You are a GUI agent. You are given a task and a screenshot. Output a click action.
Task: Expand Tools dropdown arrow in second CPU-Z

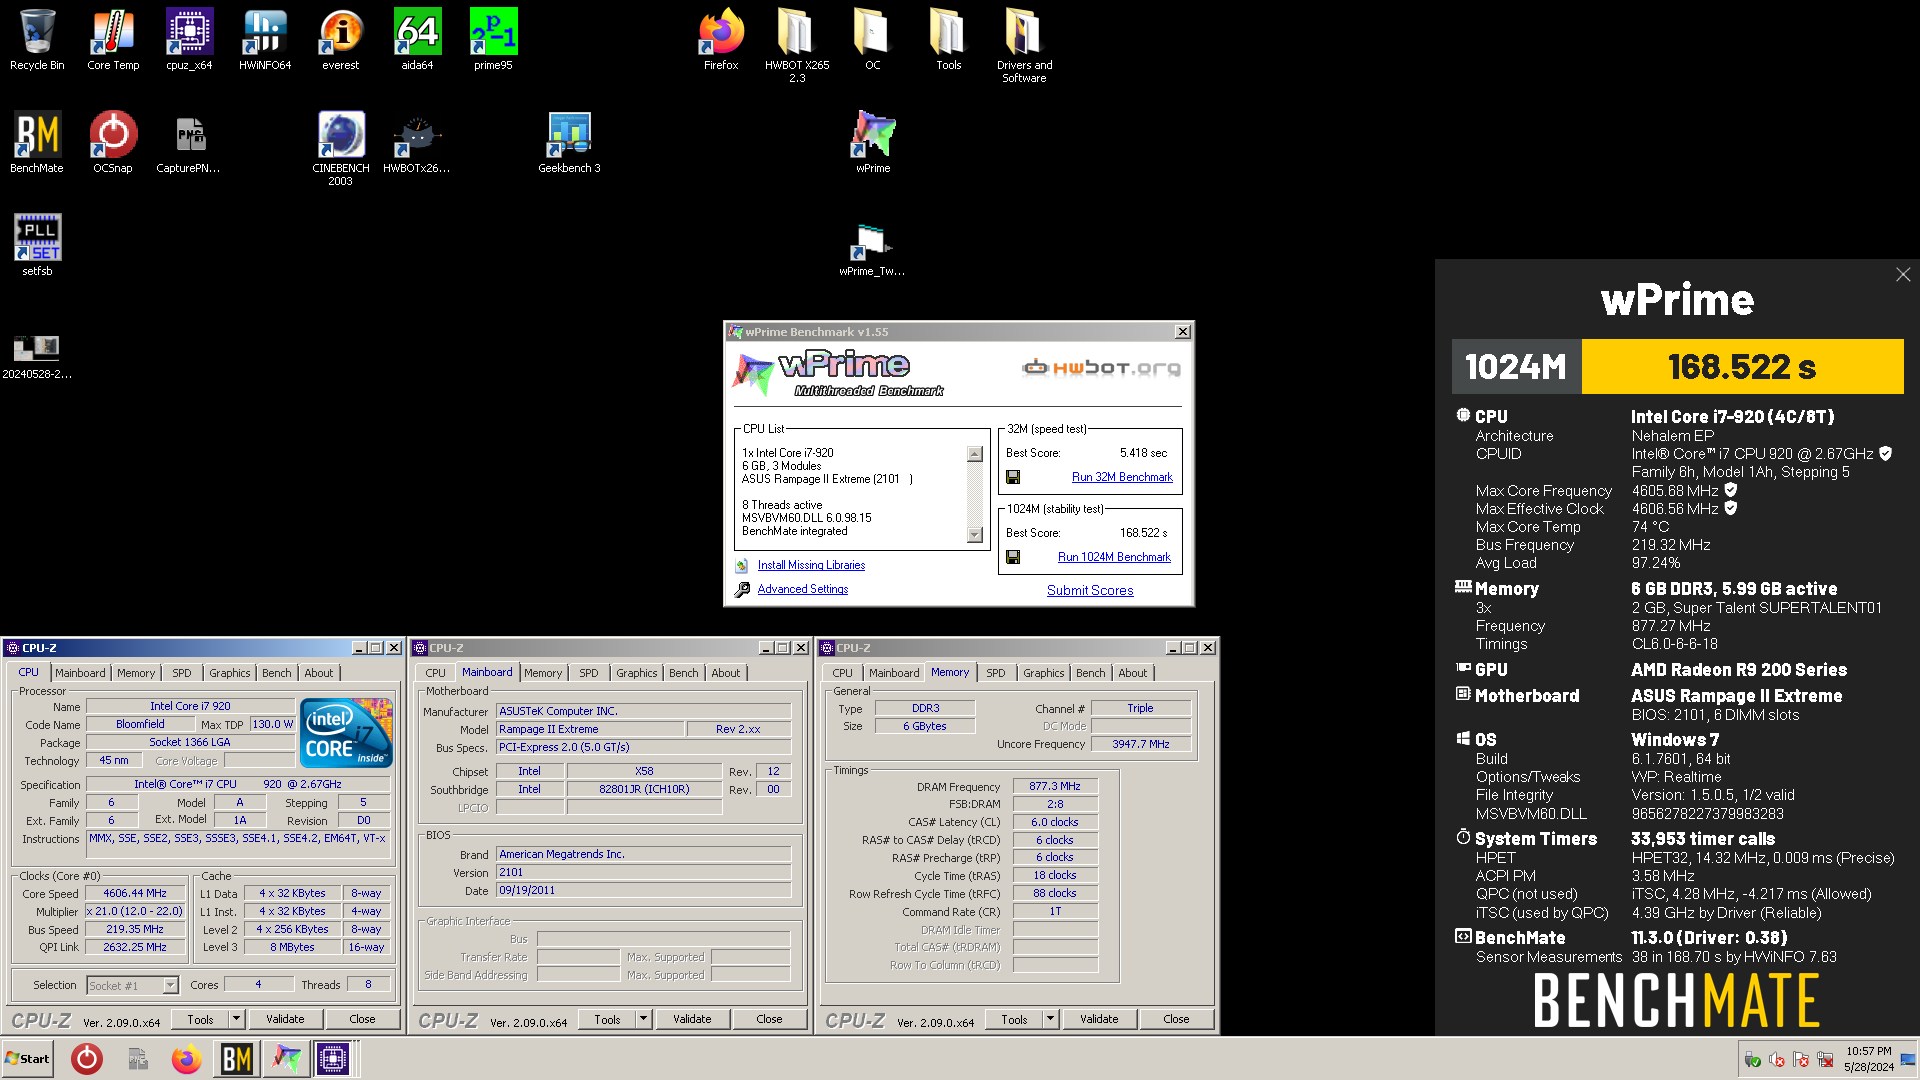[644, 1019]
